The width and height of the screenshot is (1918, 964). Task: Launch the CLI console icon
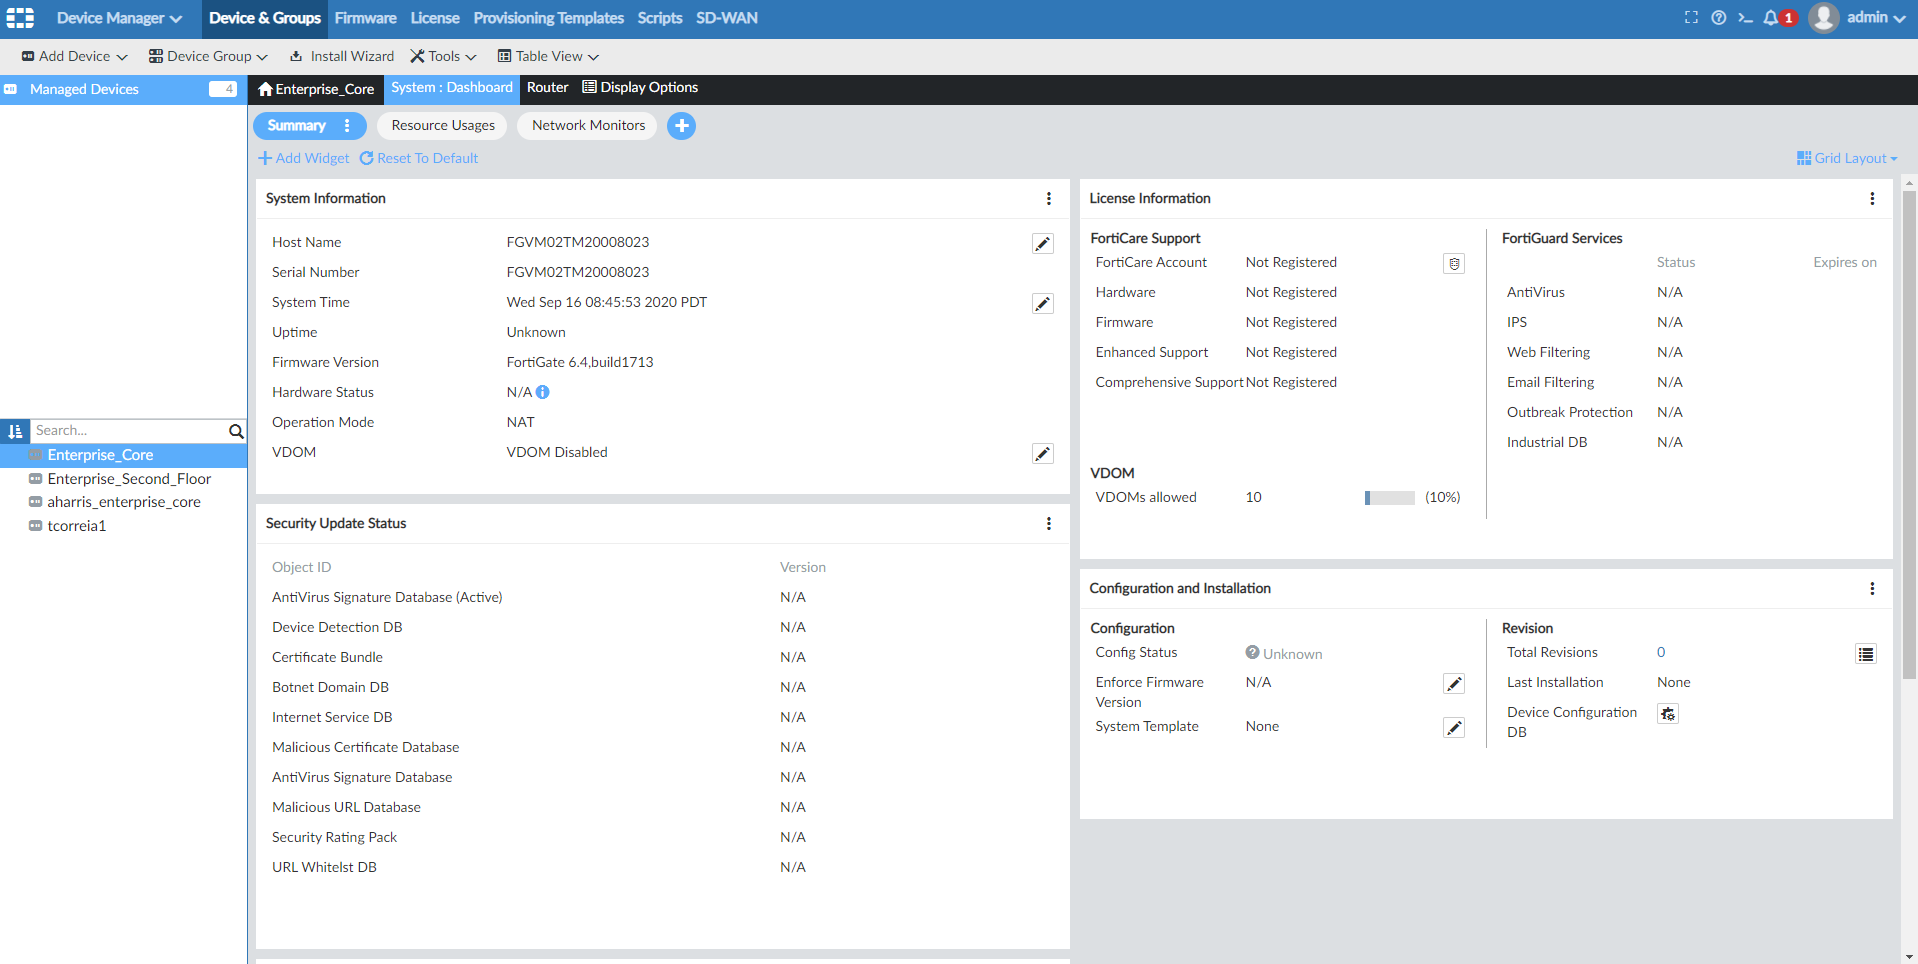[x=1745, y=17]
